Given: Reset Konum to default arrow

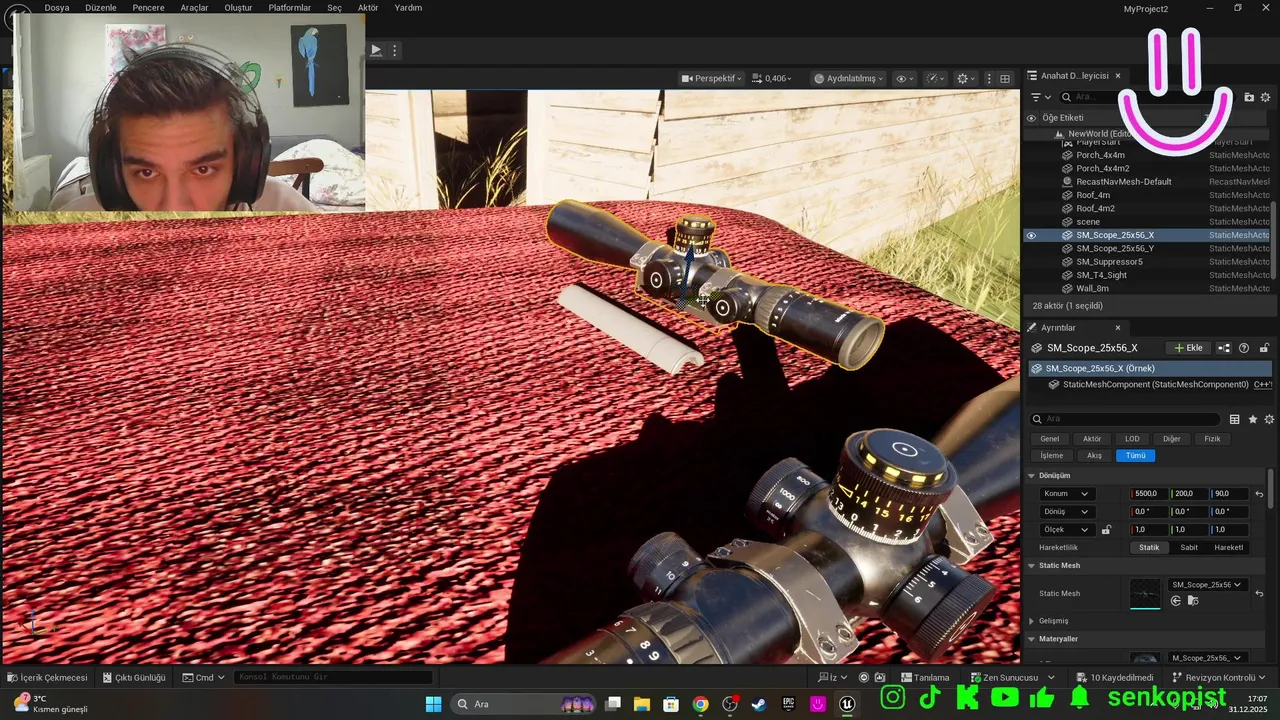Looking at the screenshot, I should [1259, 494].
